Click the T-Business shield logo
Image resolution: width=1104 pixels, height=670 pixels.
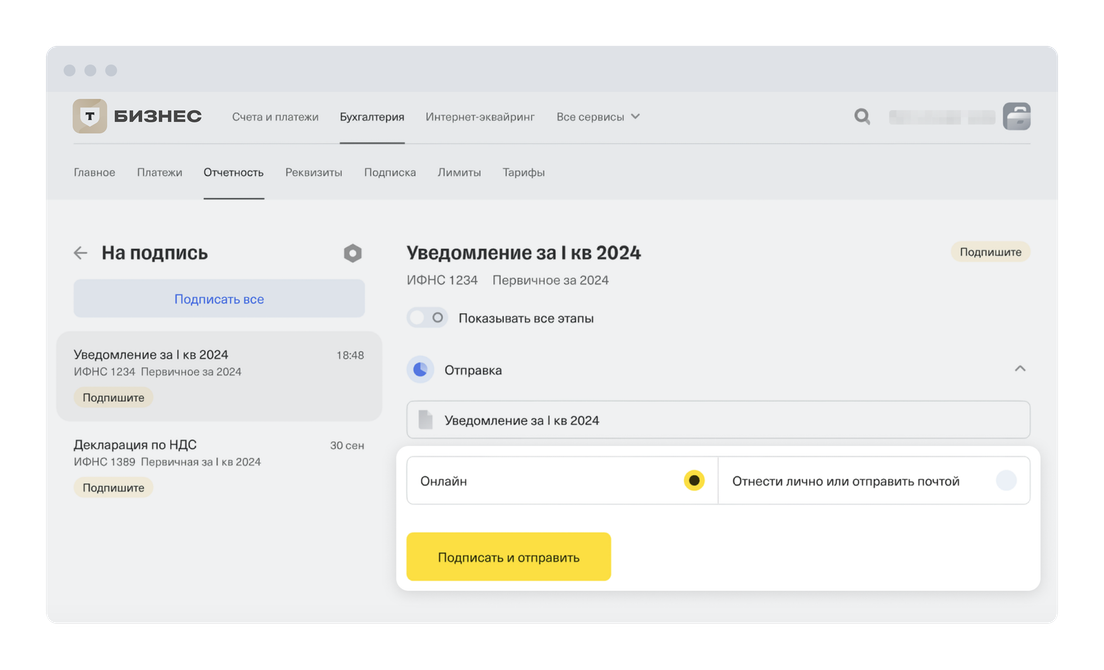[90, 117]
